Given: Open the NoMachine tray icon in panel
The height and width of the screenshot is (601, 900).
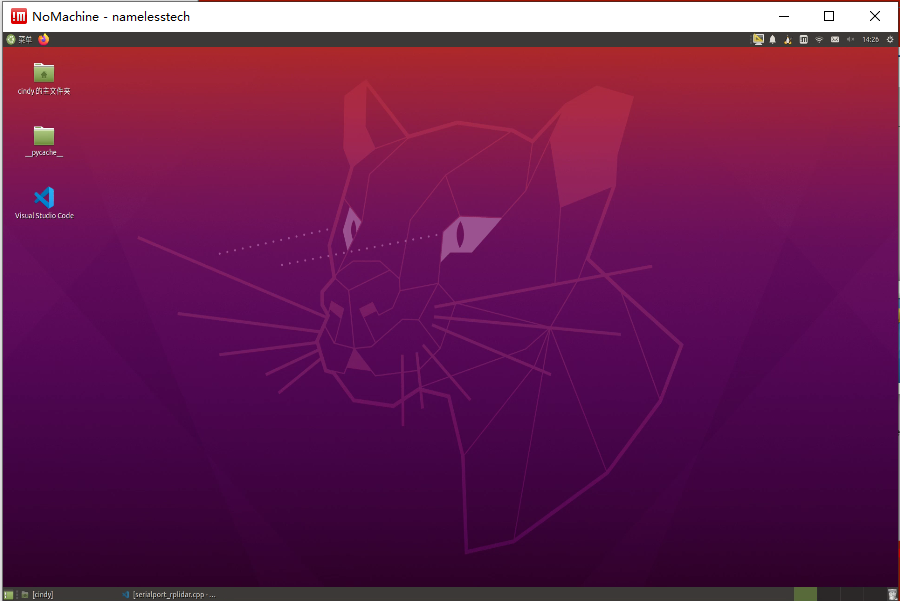Looking at the screenshot, I should coord(804,40).
